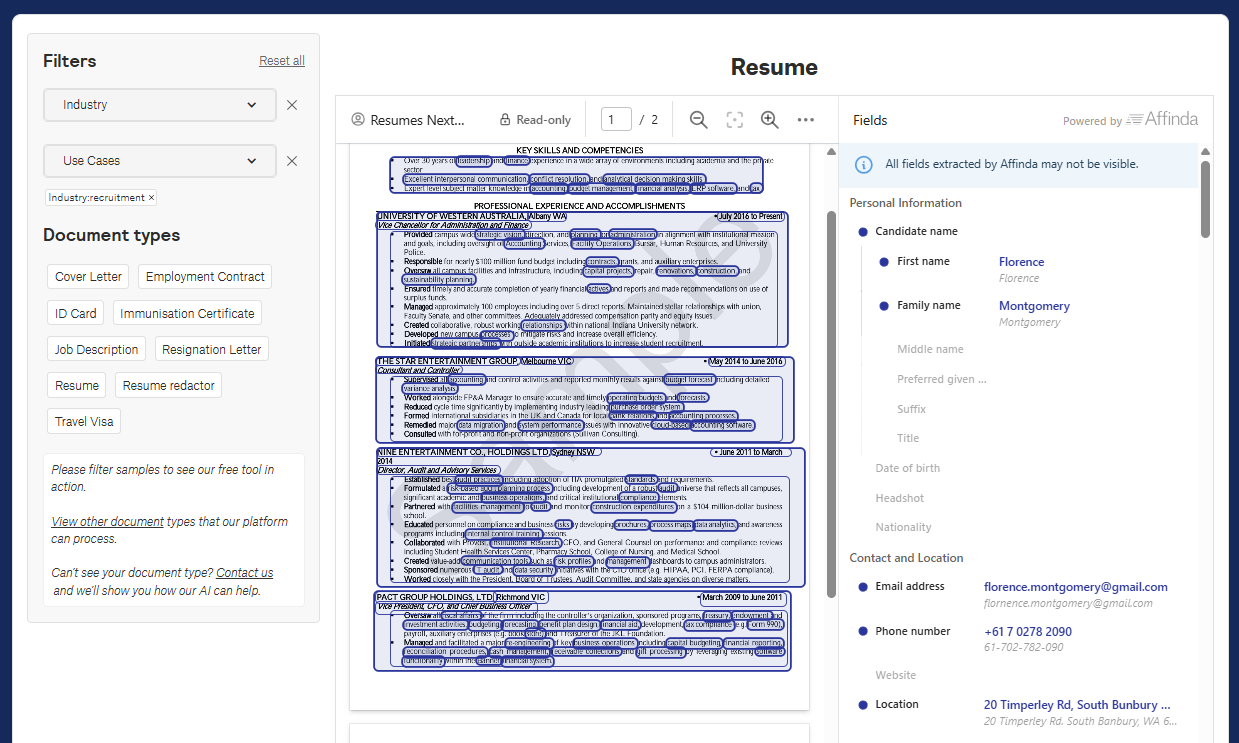The width and height of the screenshot is (1239, 743).
Task: Zoom out on the resume preview
Action: pyautogui.click(x=698, y=119)
